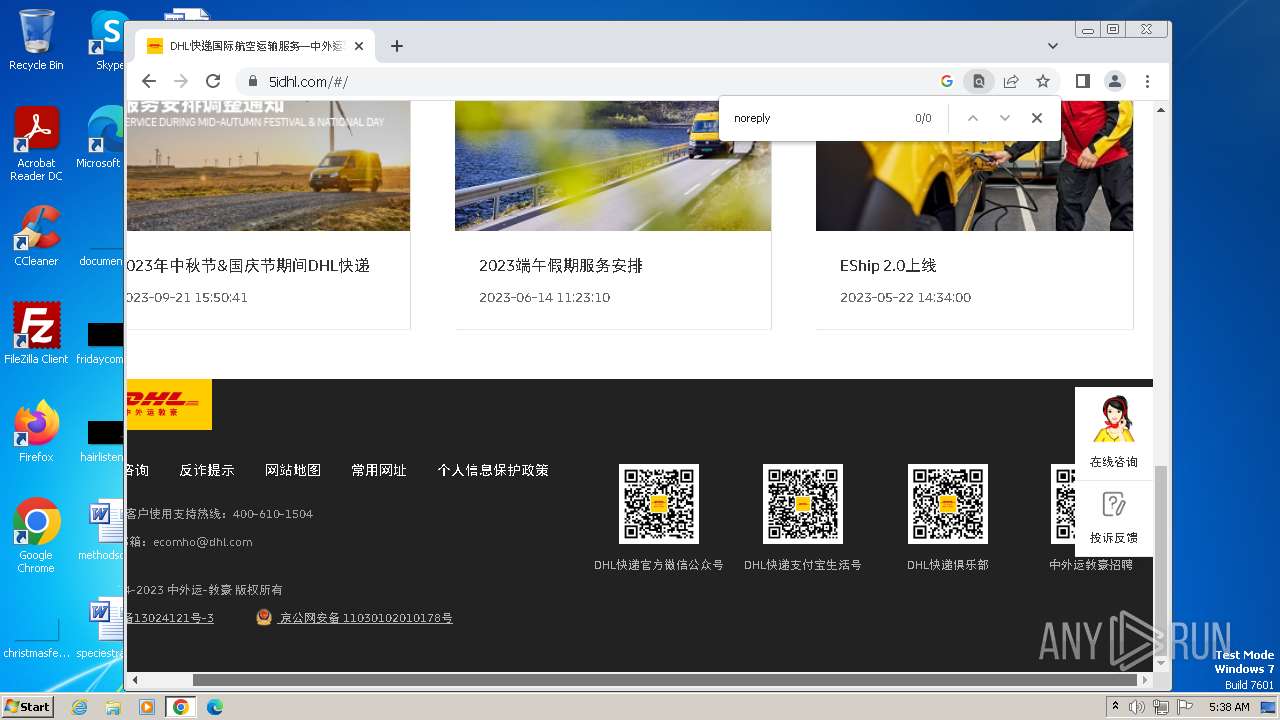Screen dimensions: 1280x720
Task: Go to next find result
Action: pyautogui.click(x=1005, y=118)
